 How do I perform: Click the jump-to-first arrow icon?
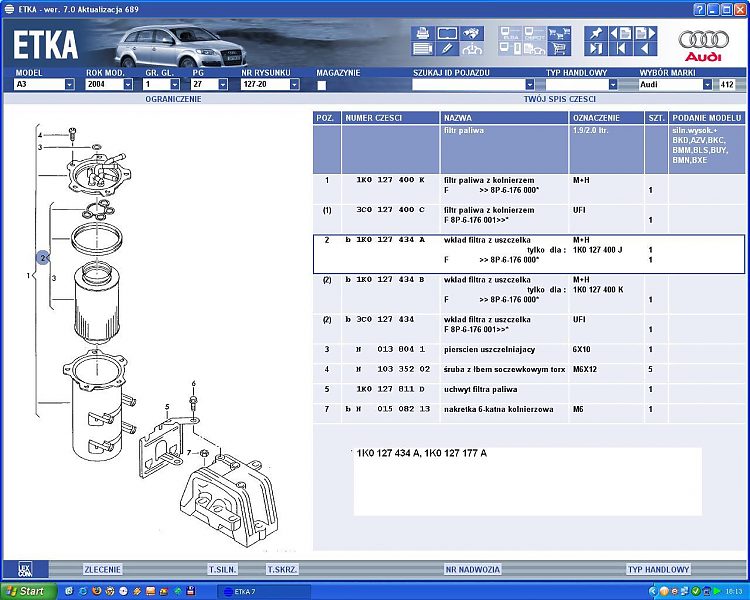coord(621,49)
